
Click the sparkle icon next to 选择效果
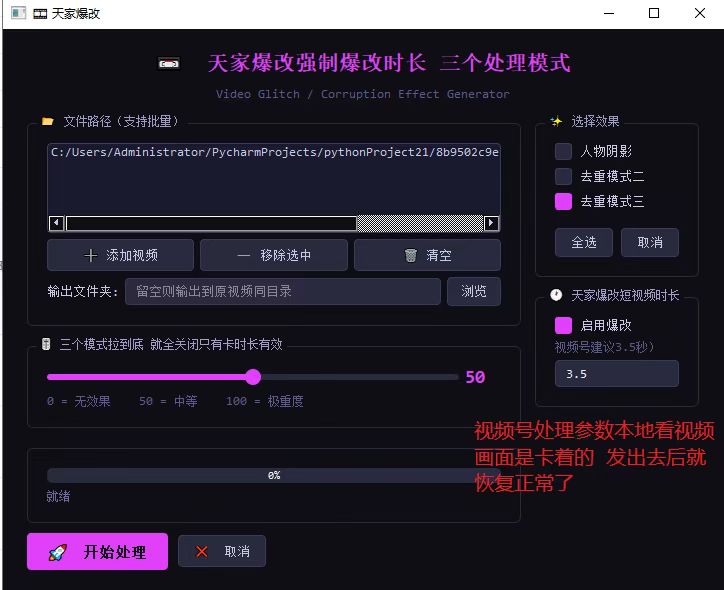tap(556, 121)
